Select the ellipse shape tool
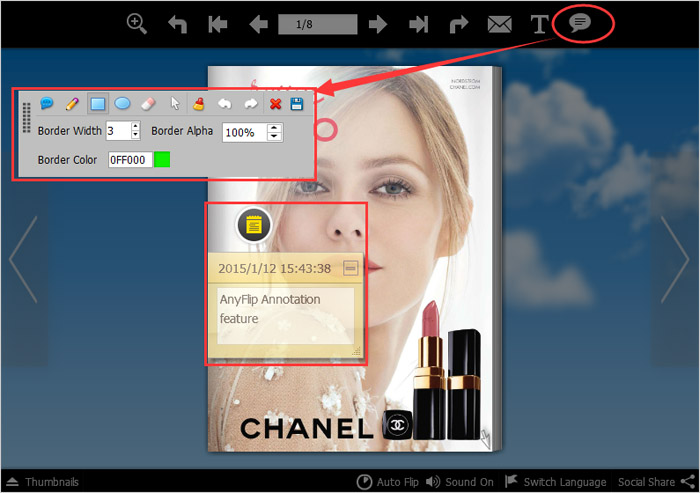 coord(122,103)
